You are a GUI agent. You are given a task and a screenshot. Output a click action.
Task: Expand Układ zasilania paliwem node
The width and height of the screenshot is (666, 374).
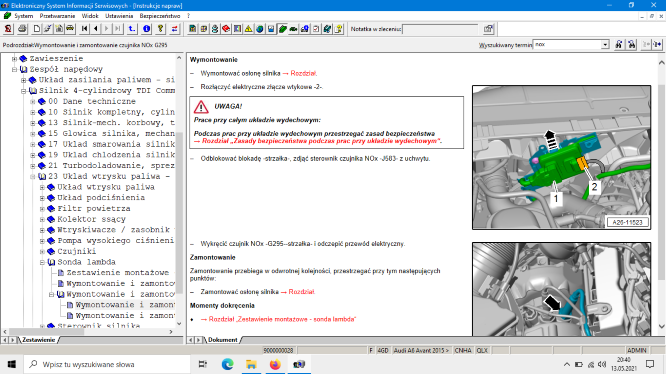pos(24,80)
